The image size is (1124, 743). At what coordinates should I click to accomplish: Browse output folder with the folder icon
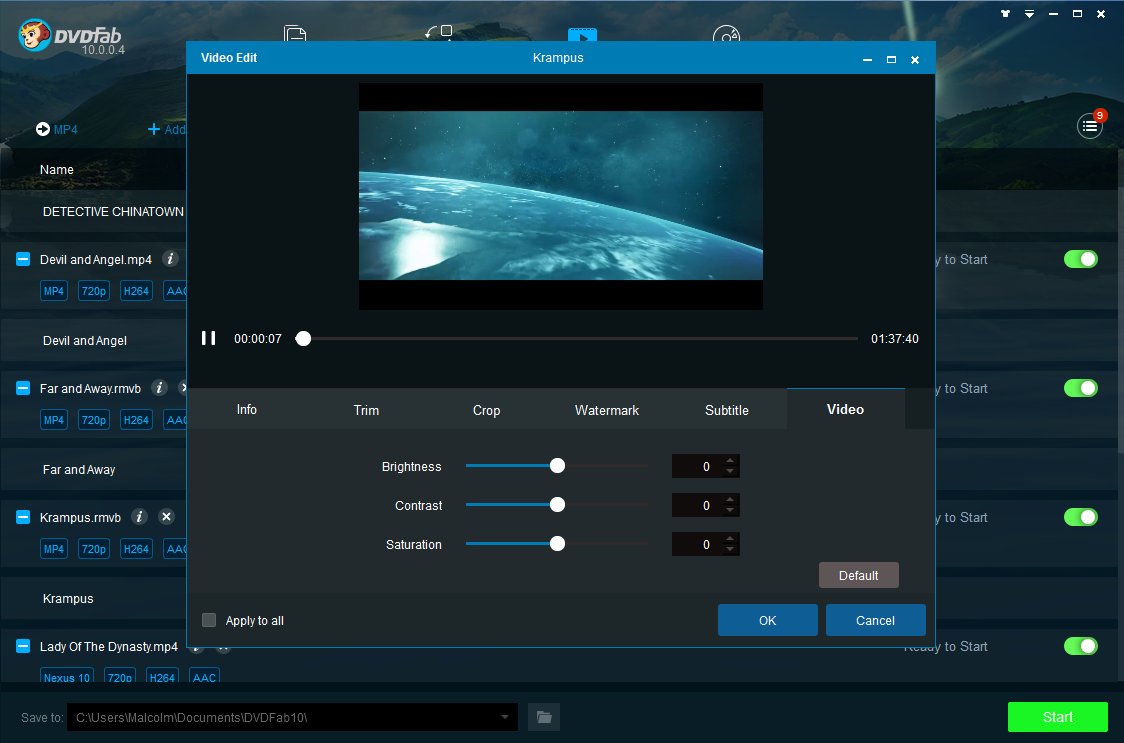pos(544,716)
